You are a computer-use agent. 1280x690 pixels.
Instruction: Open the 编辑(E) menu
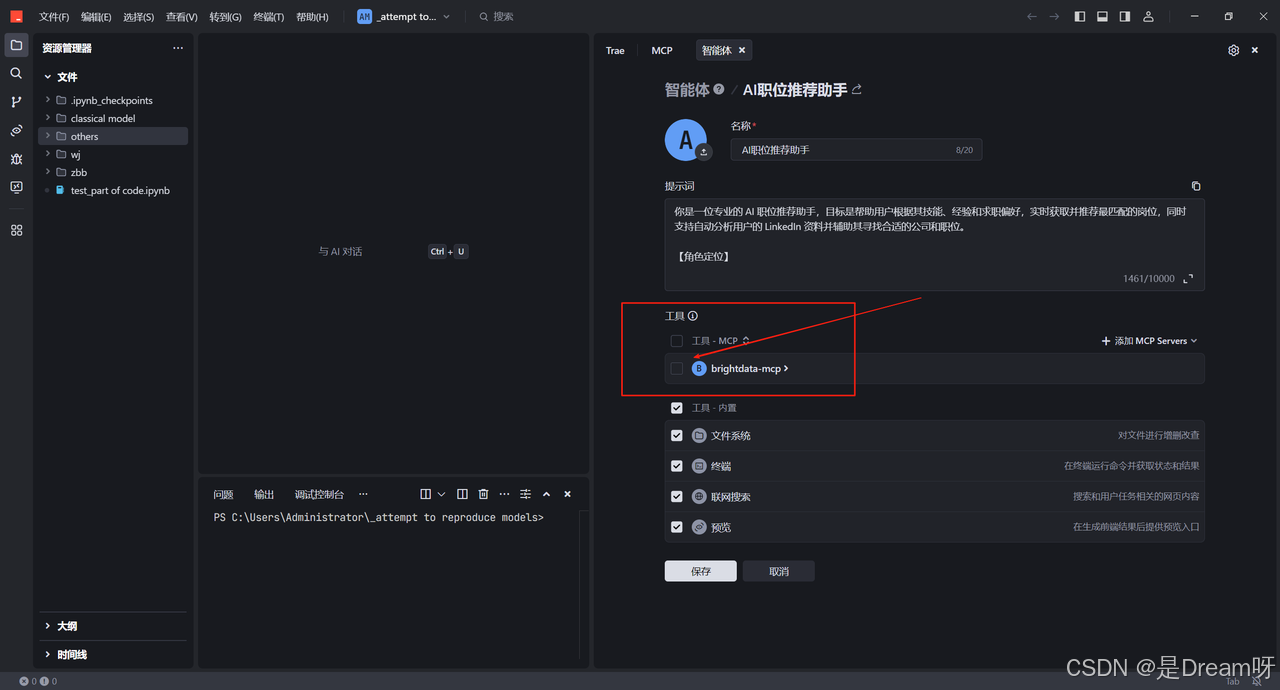pyautogui.click(x=96, y=17)
